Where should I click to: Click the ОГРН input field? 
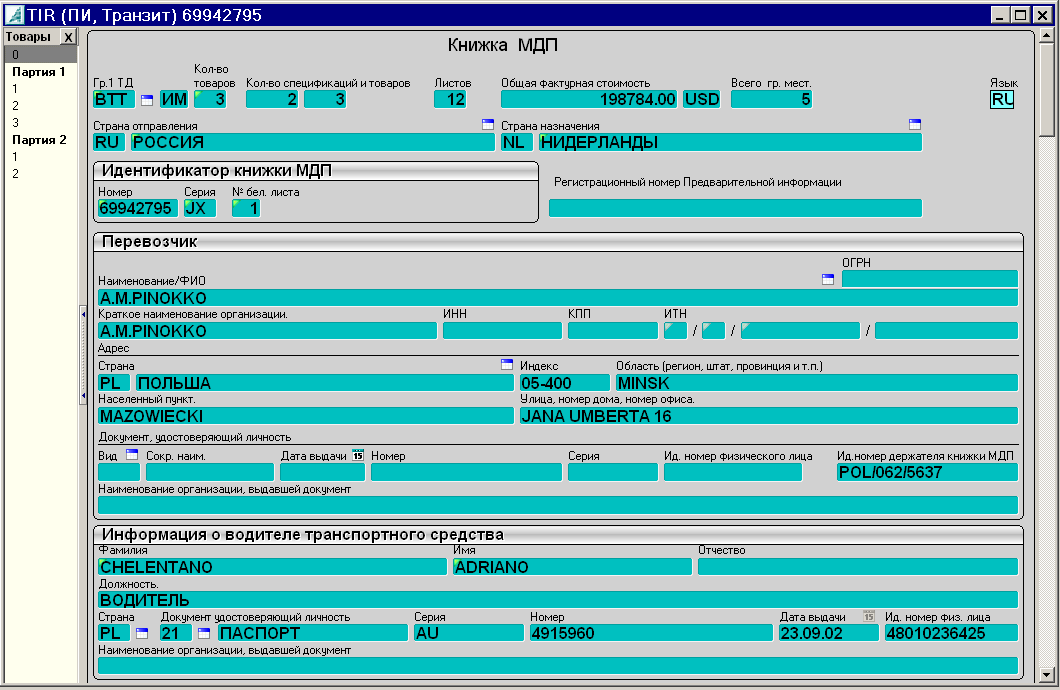coord(929,279)
